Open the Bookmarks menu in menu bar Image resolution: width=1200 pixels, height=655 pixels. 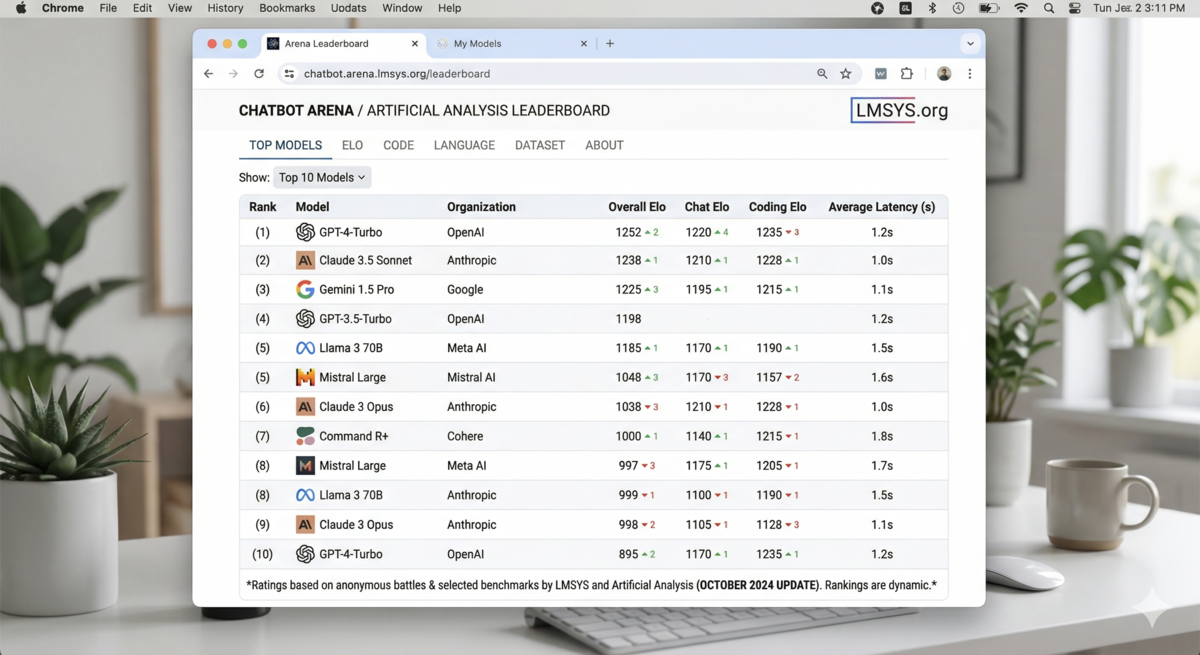pyautogui.click(x=287, y=8)
